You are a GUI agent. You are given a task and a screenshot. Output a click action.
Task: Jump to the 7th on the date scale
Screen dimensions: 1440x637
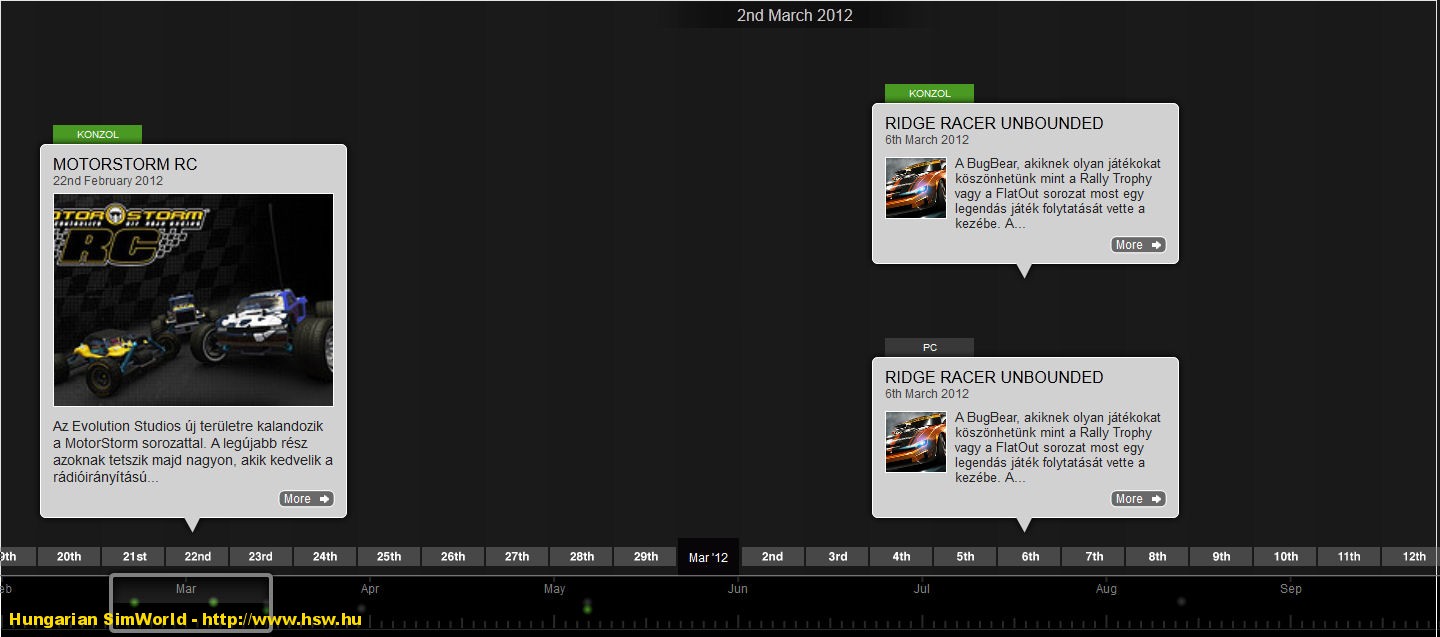[x=1093, y=557]
